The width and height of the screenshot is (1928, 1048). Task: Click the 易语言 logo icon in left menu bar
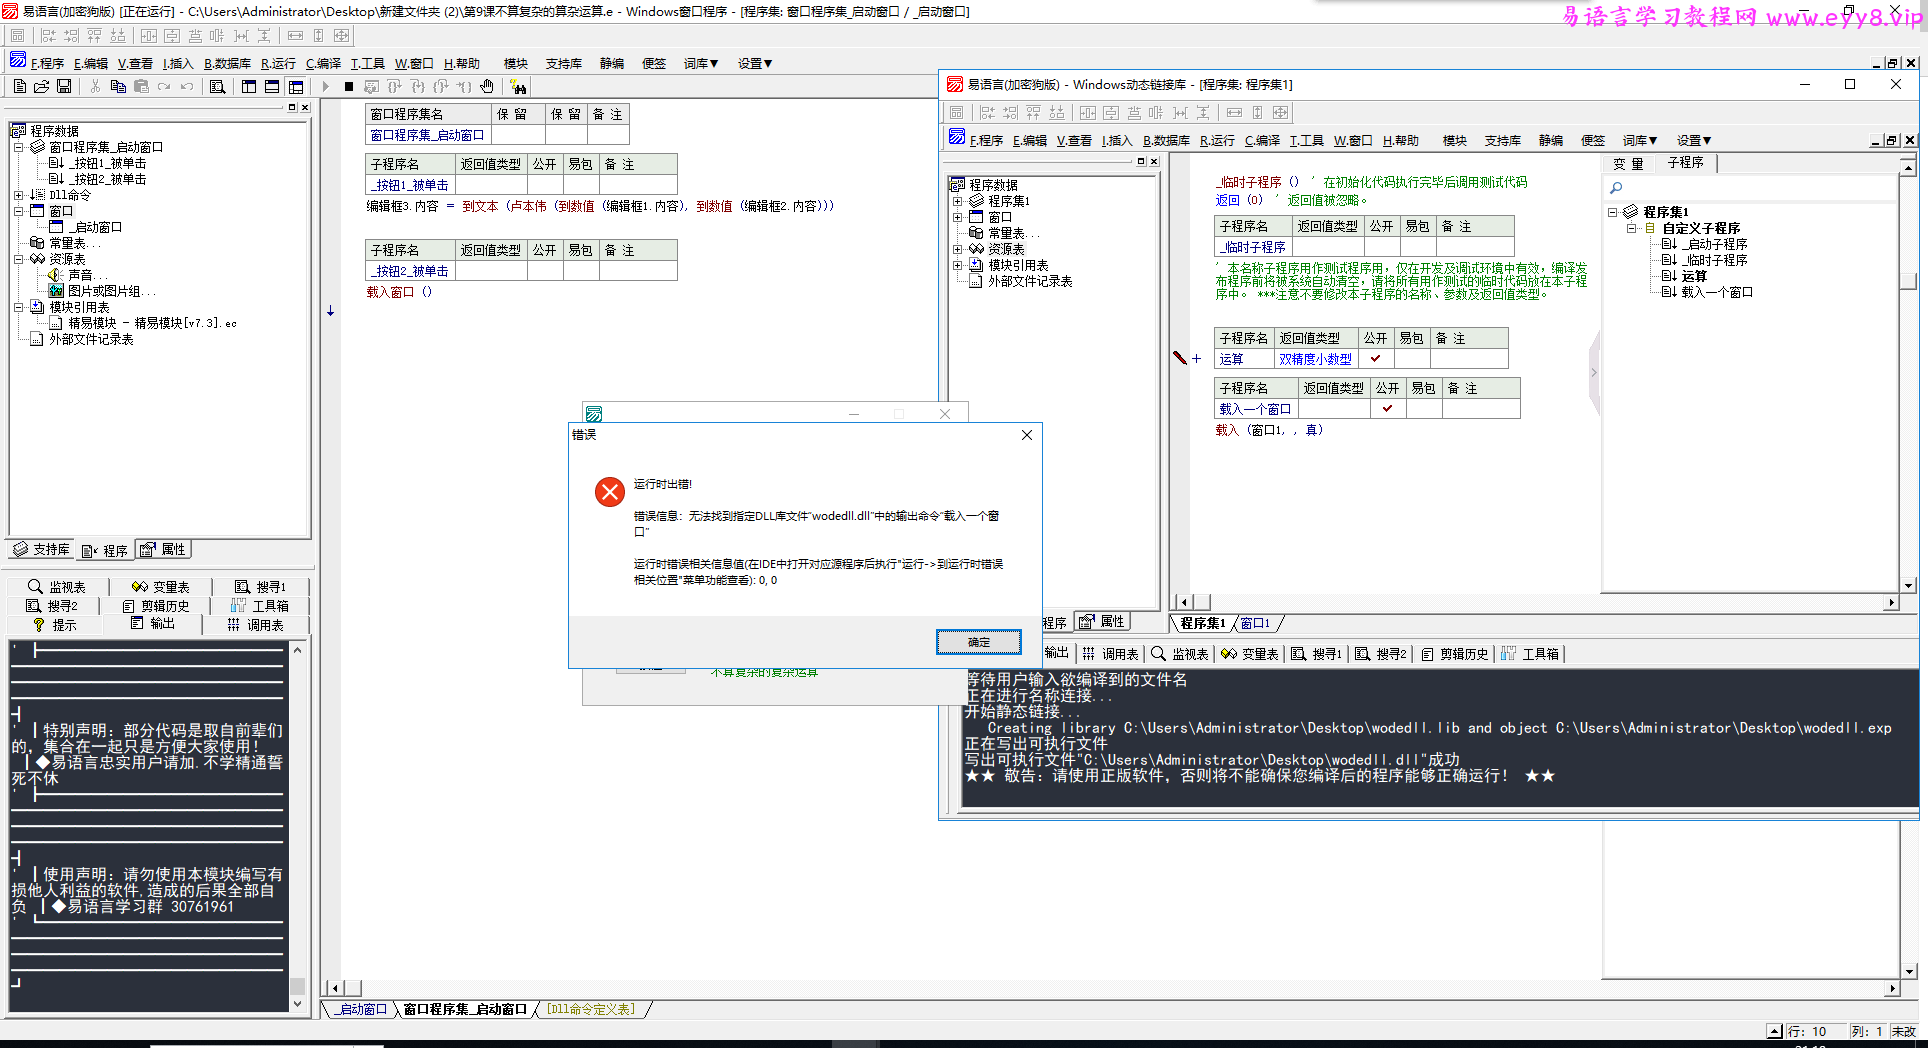pyautogui.click(x=18, y=61)
